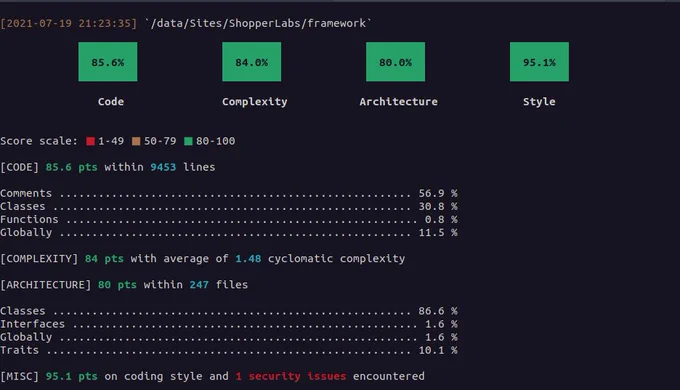Click the 247 files count

(x=199, y=285)
